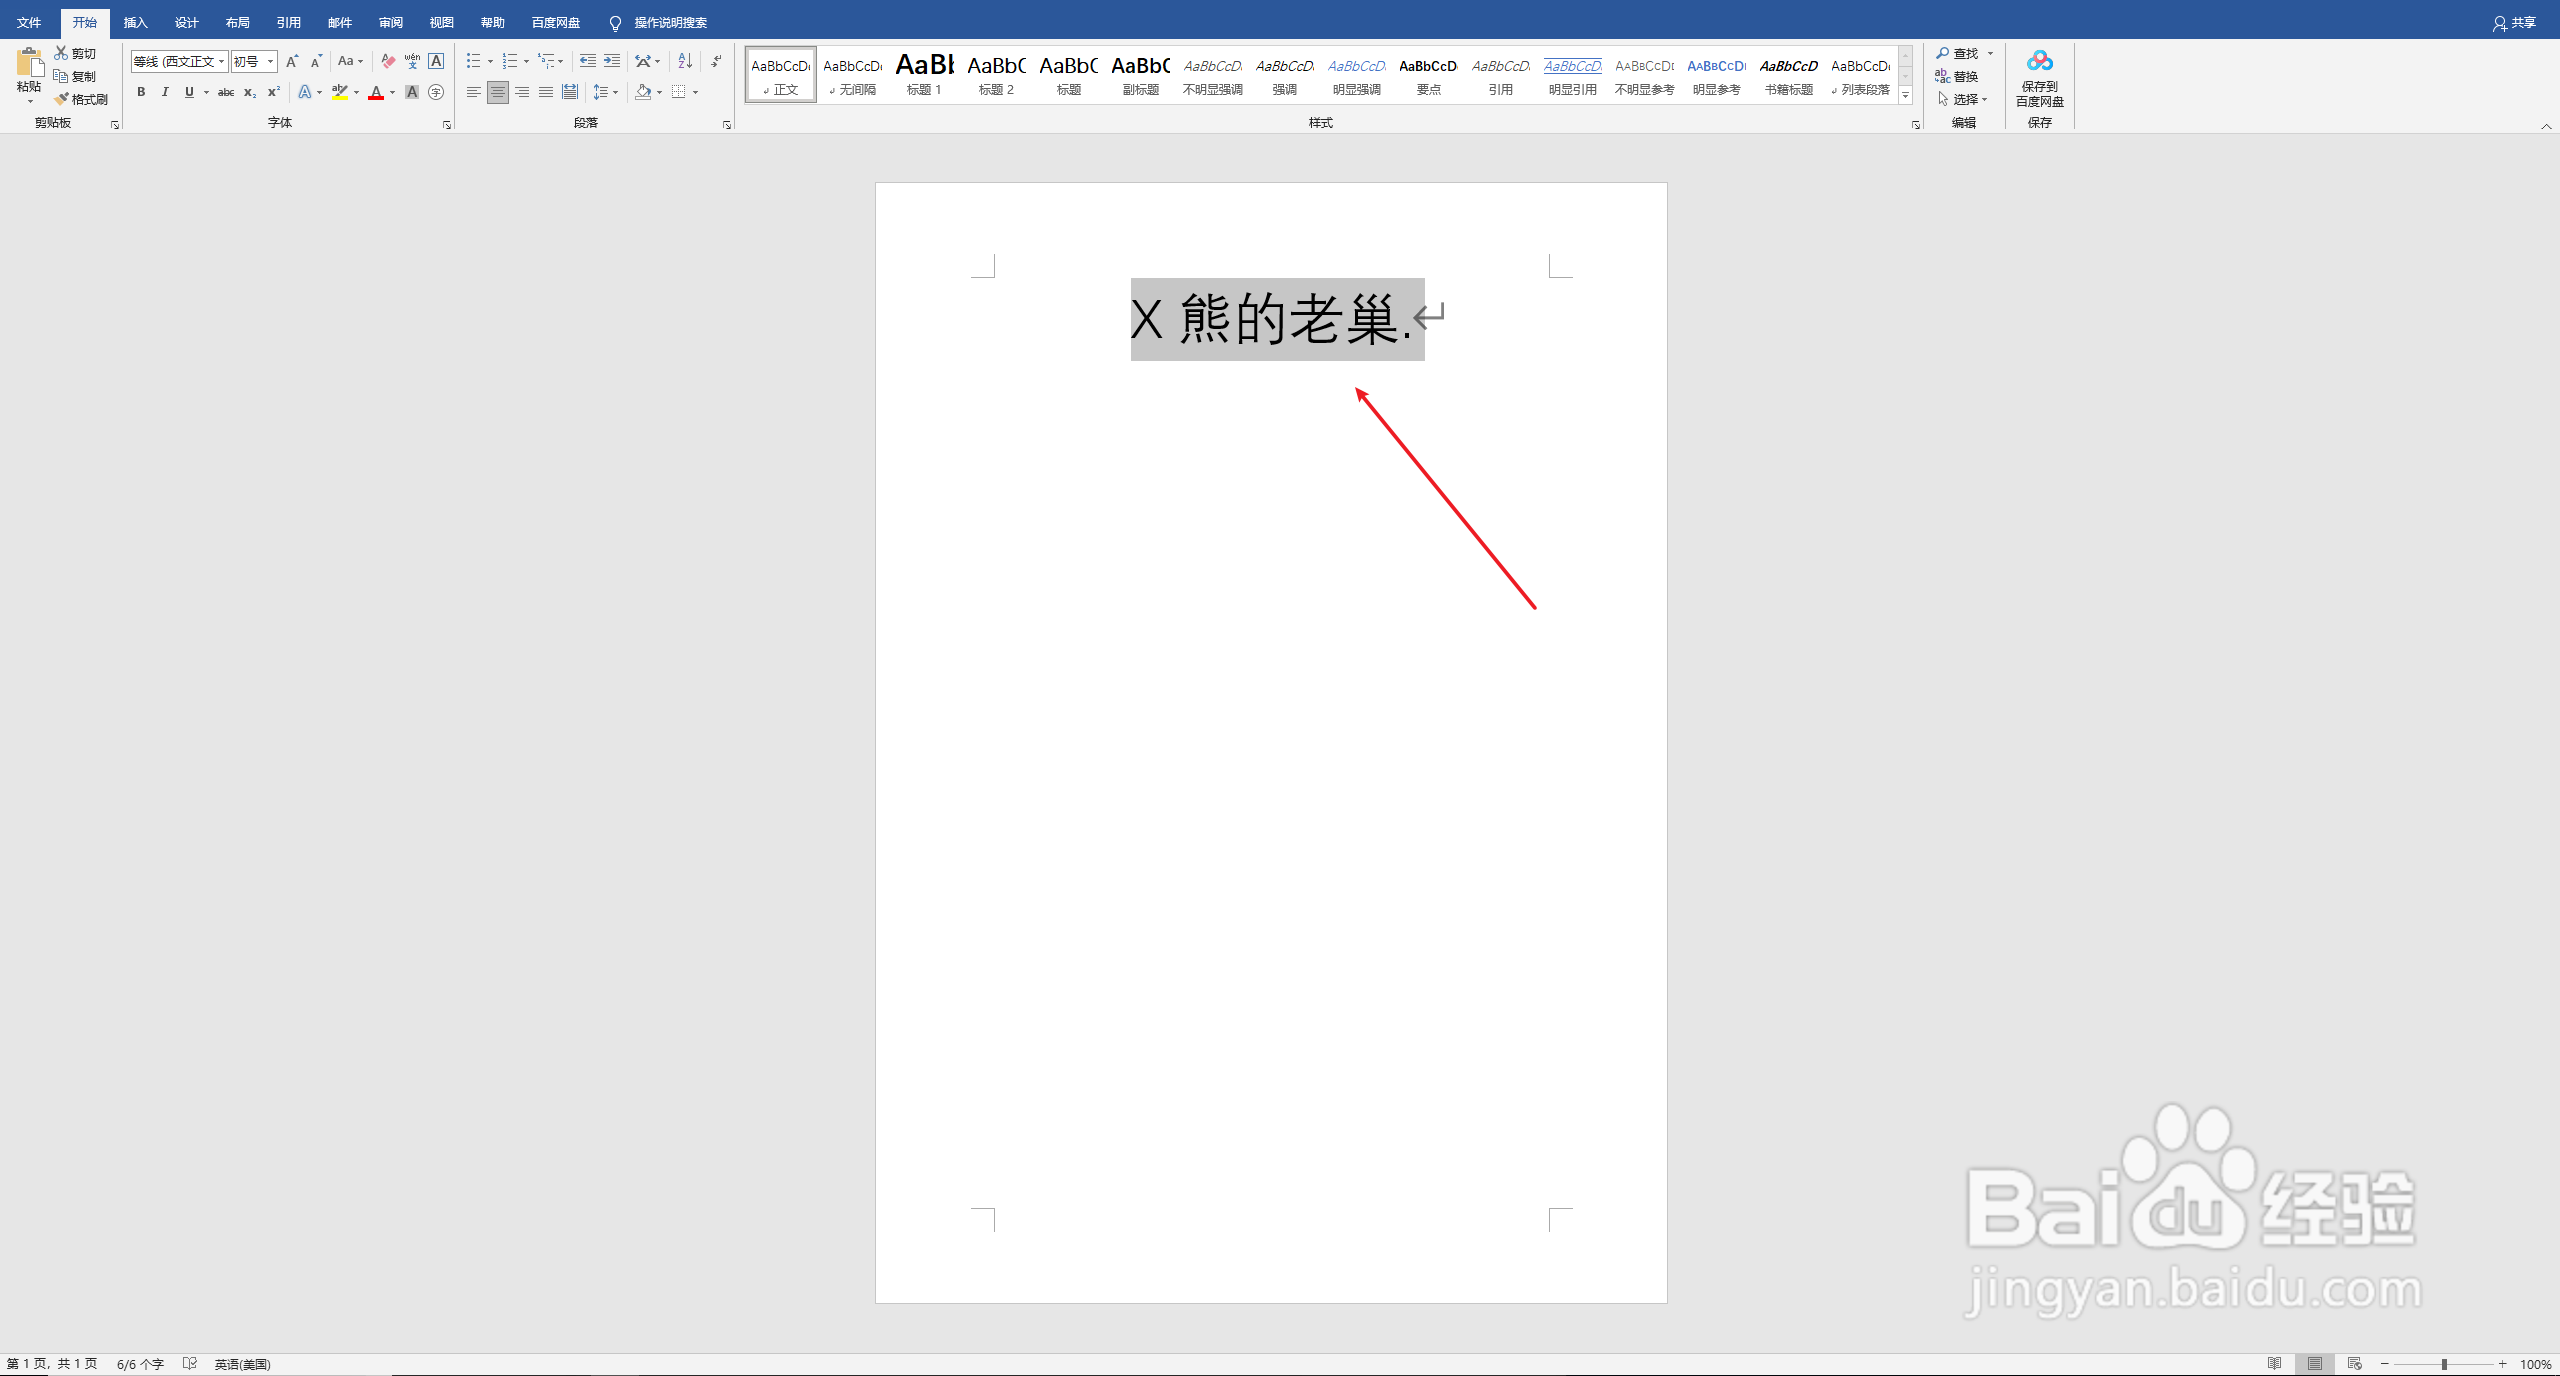Toggle center paragraph alignment
The image size is (2560, 1376).
498,92
